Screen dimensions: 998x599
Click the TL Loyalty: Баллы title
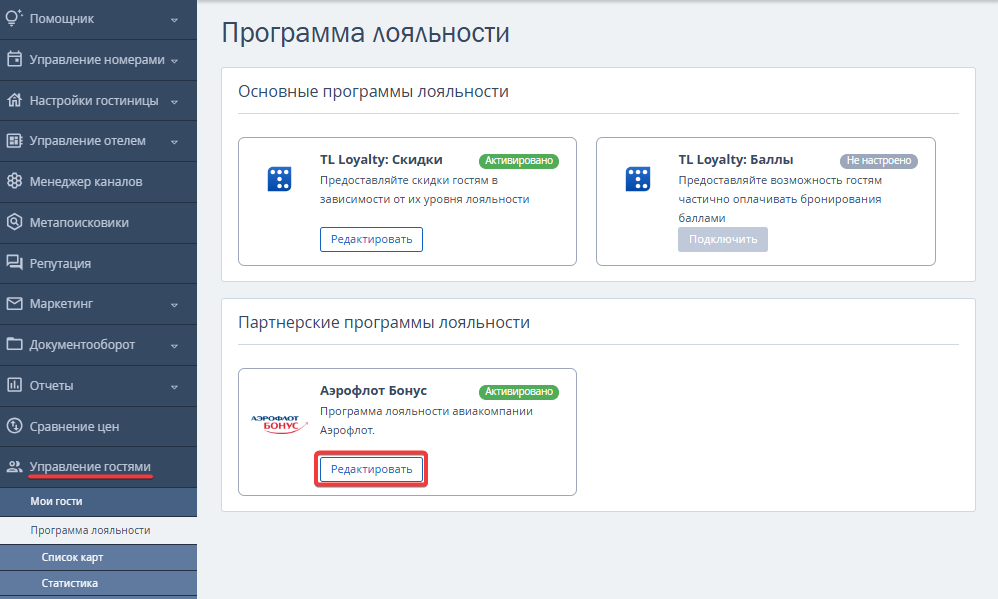735,160
